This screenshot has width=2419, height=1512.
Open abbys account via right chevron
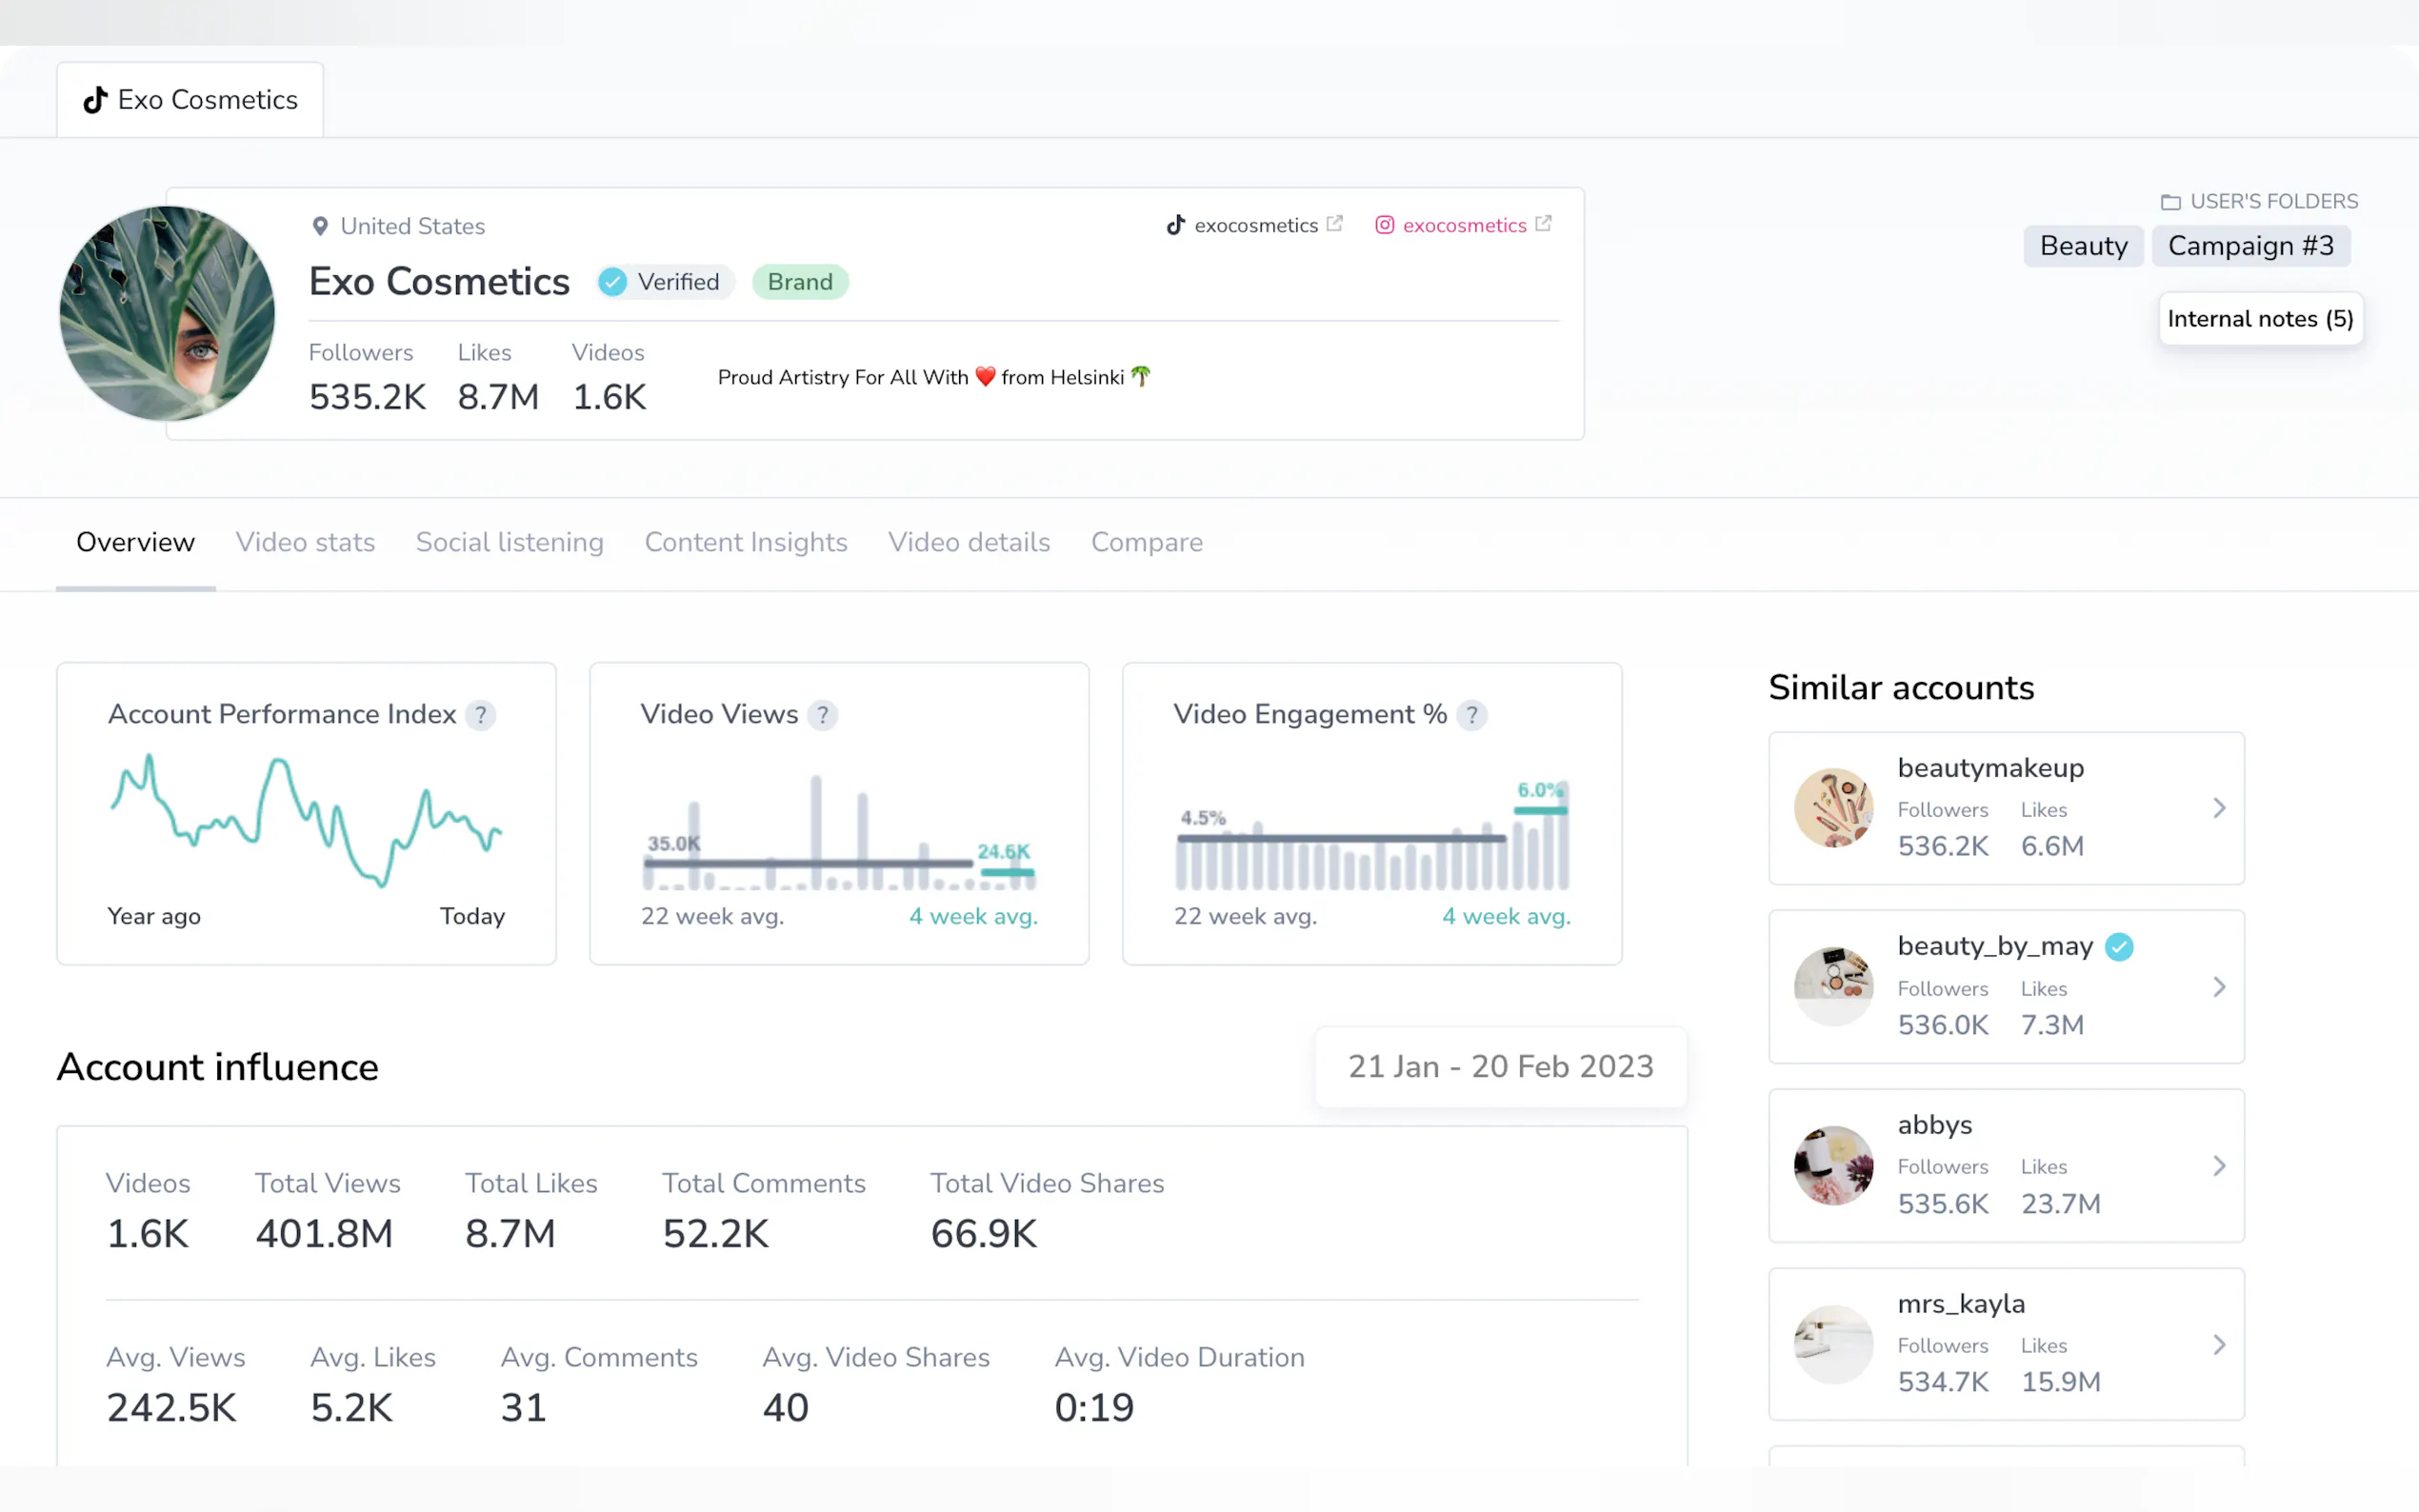tap(2218, 1166)
